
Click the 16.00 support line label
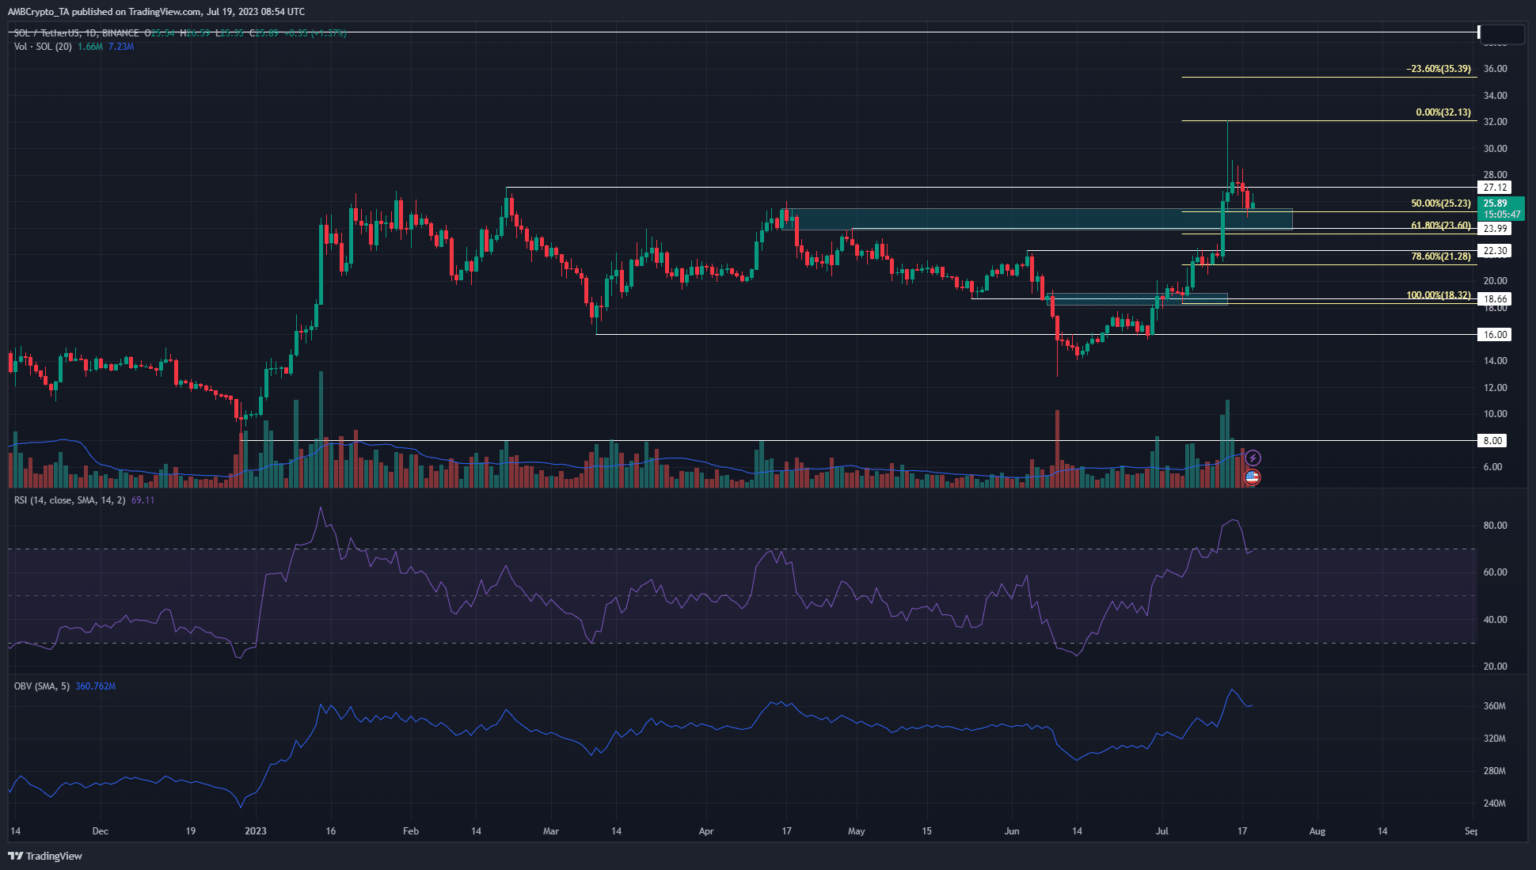[1495, 335]
